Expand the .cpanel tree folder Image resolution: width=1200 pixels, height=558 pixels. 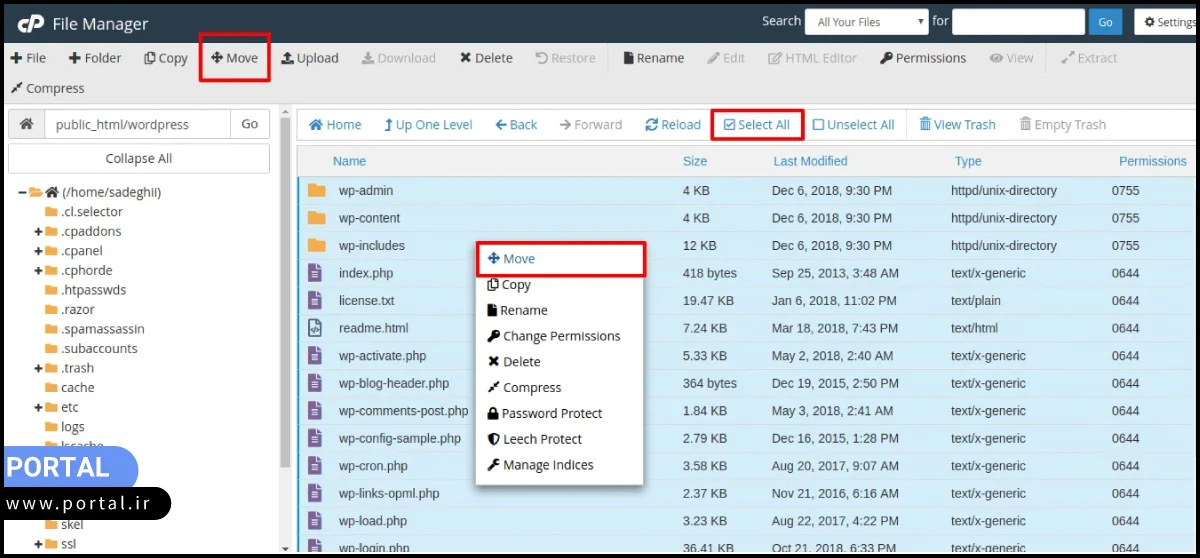click(38, 251)
